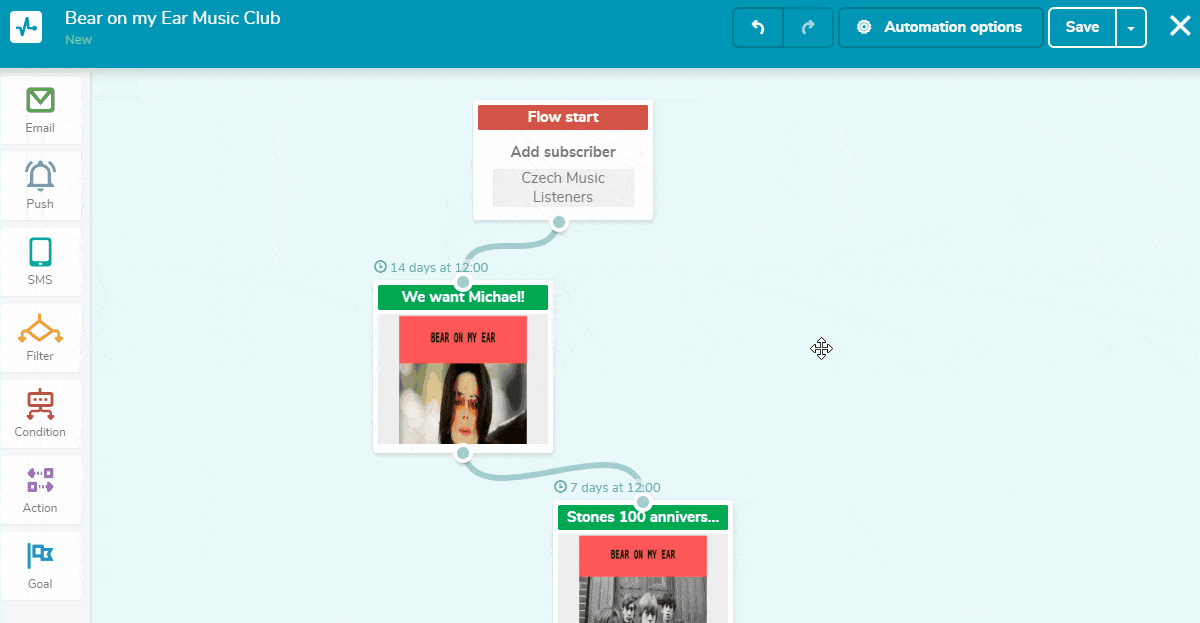Click input connector of 'We want Michael!' block
The width and height of the screenshot is (1200, 623).
[x=463, y=283]
